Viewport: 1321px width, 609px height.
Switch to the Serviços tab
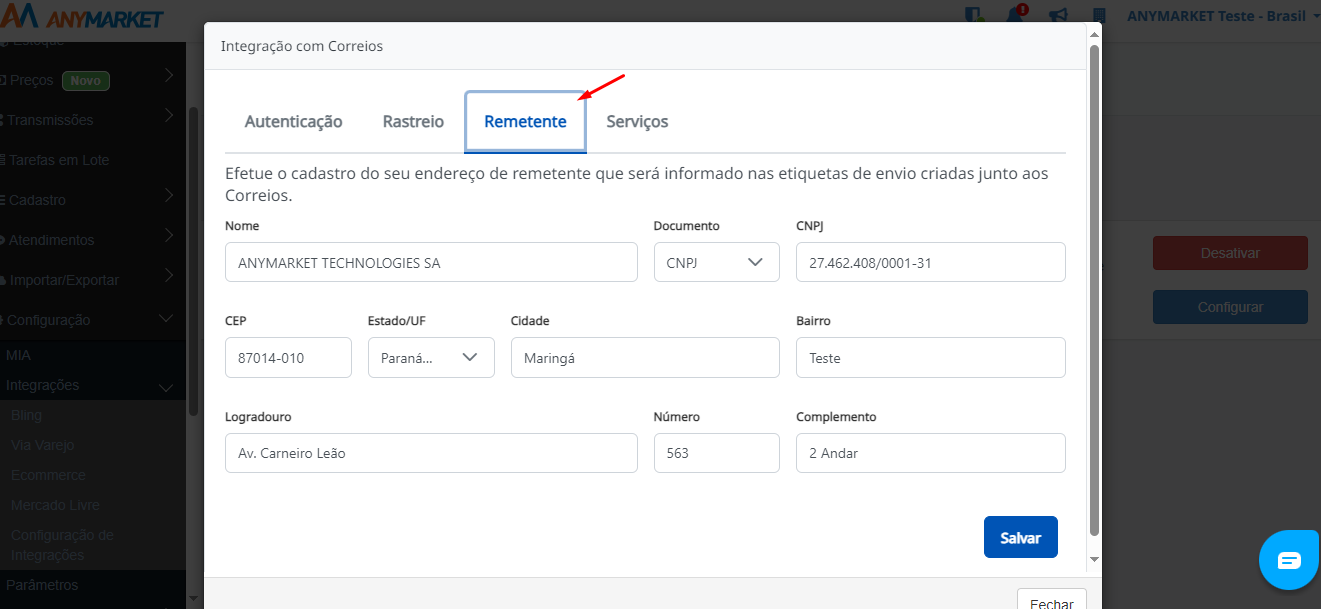click(x=637, y=122)
